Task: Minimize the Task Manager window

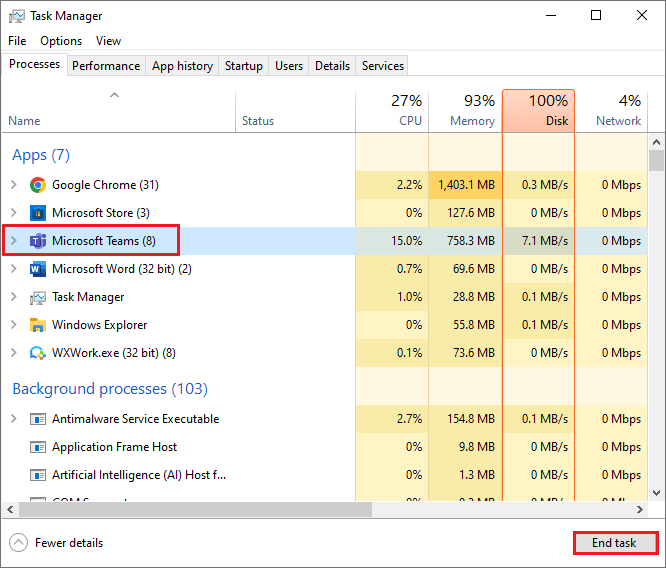Action: 551,16
